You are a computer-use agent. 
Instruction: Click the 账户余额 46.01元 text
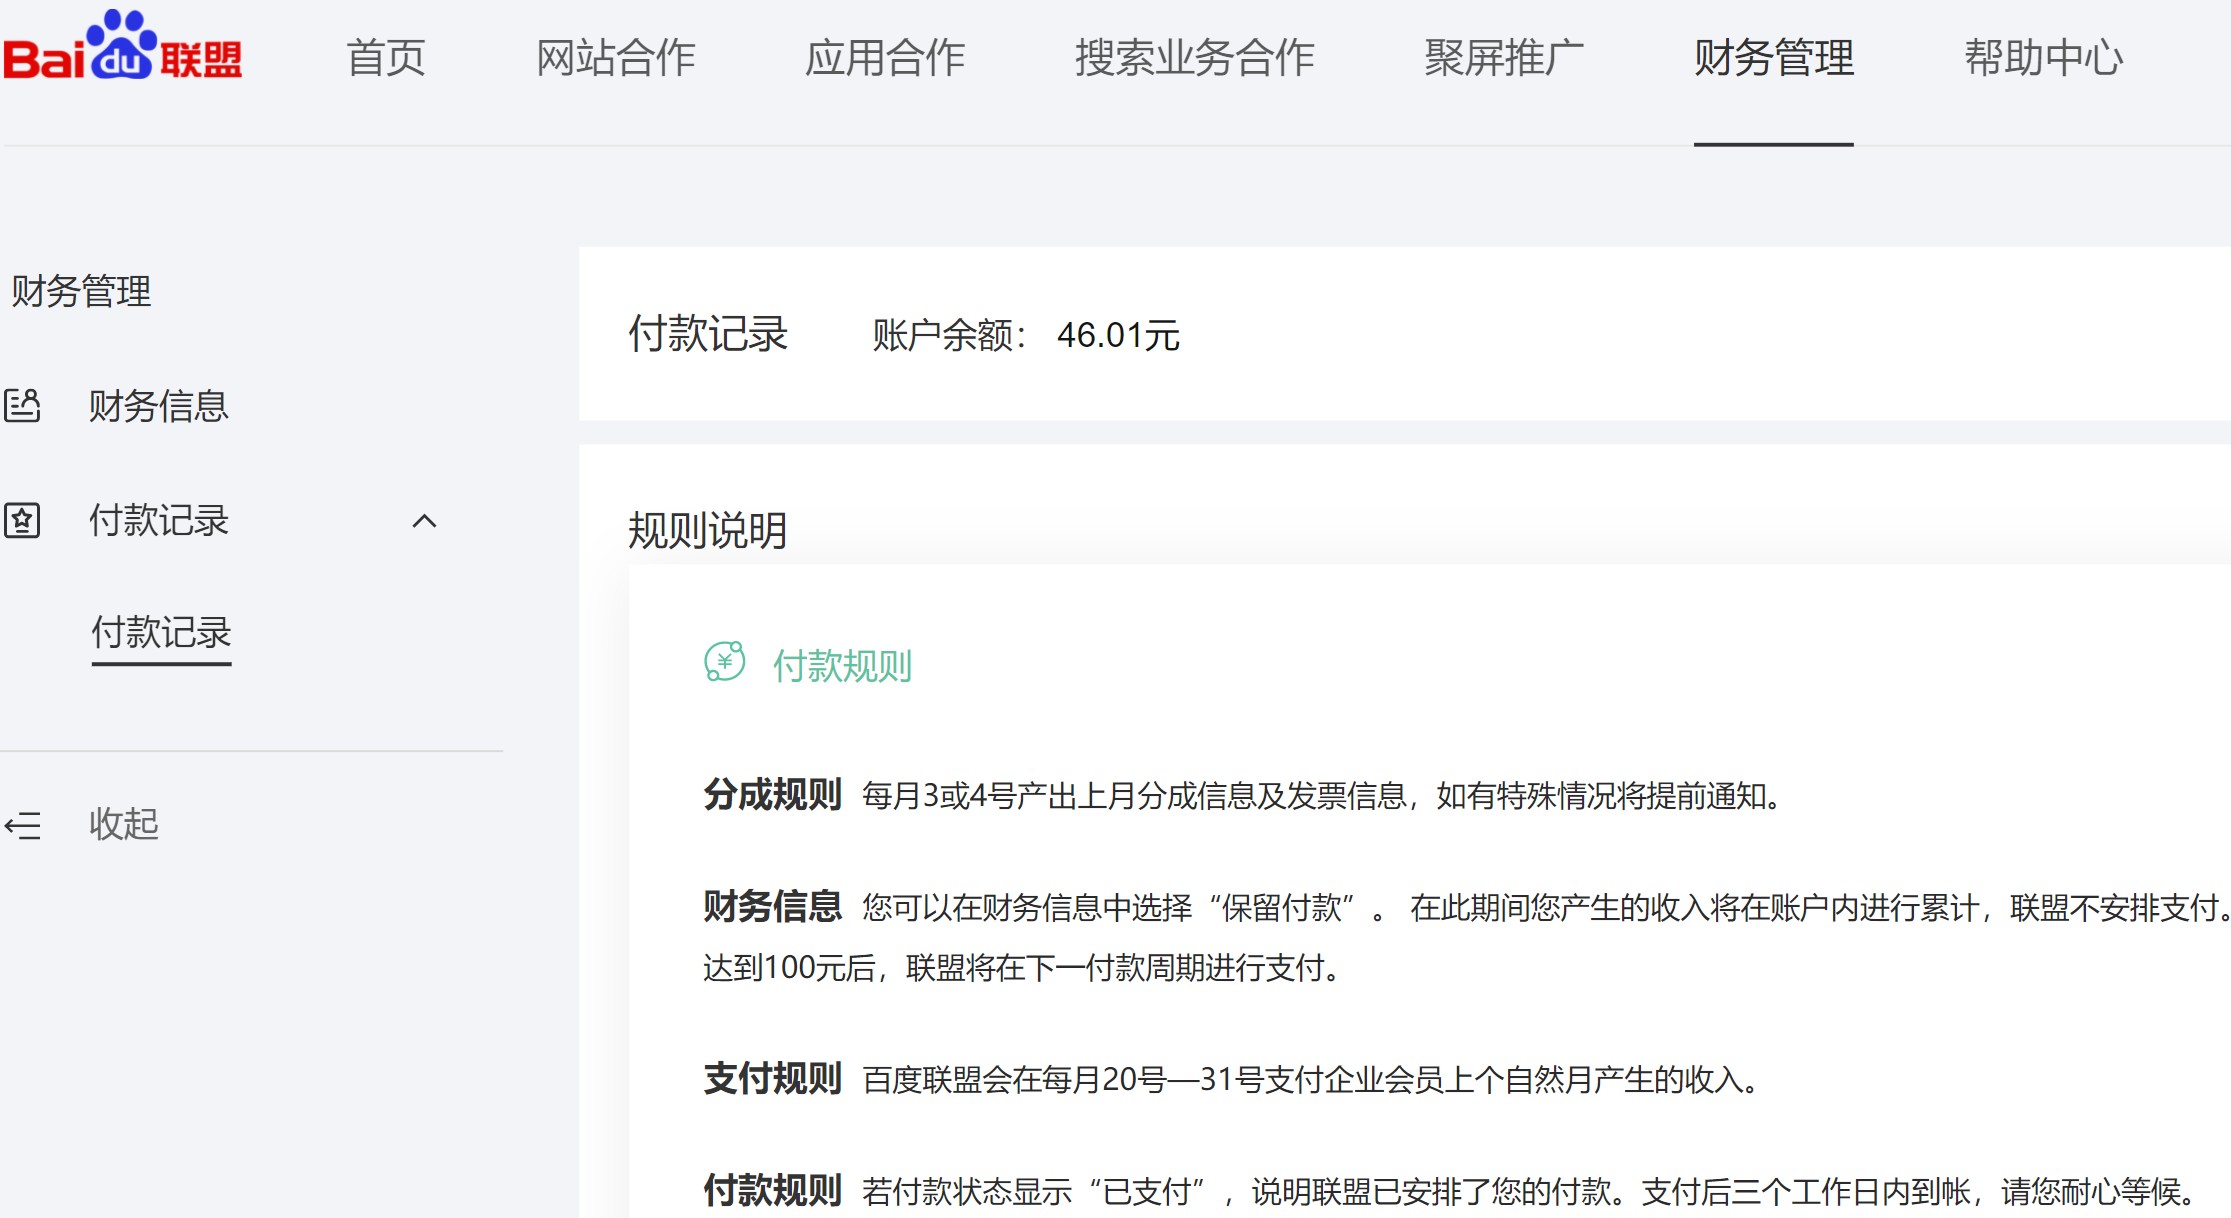coord(1025,336)
